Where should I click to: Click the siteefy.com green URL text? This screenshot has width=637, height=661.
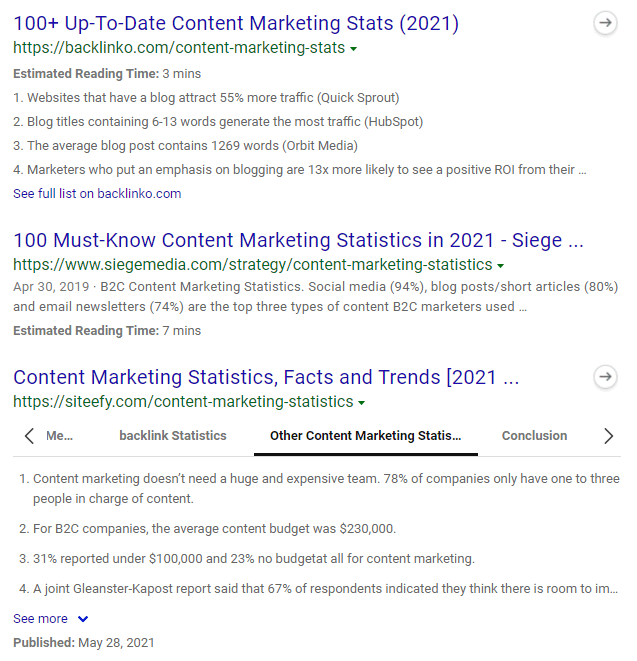(x=183, y=401)
